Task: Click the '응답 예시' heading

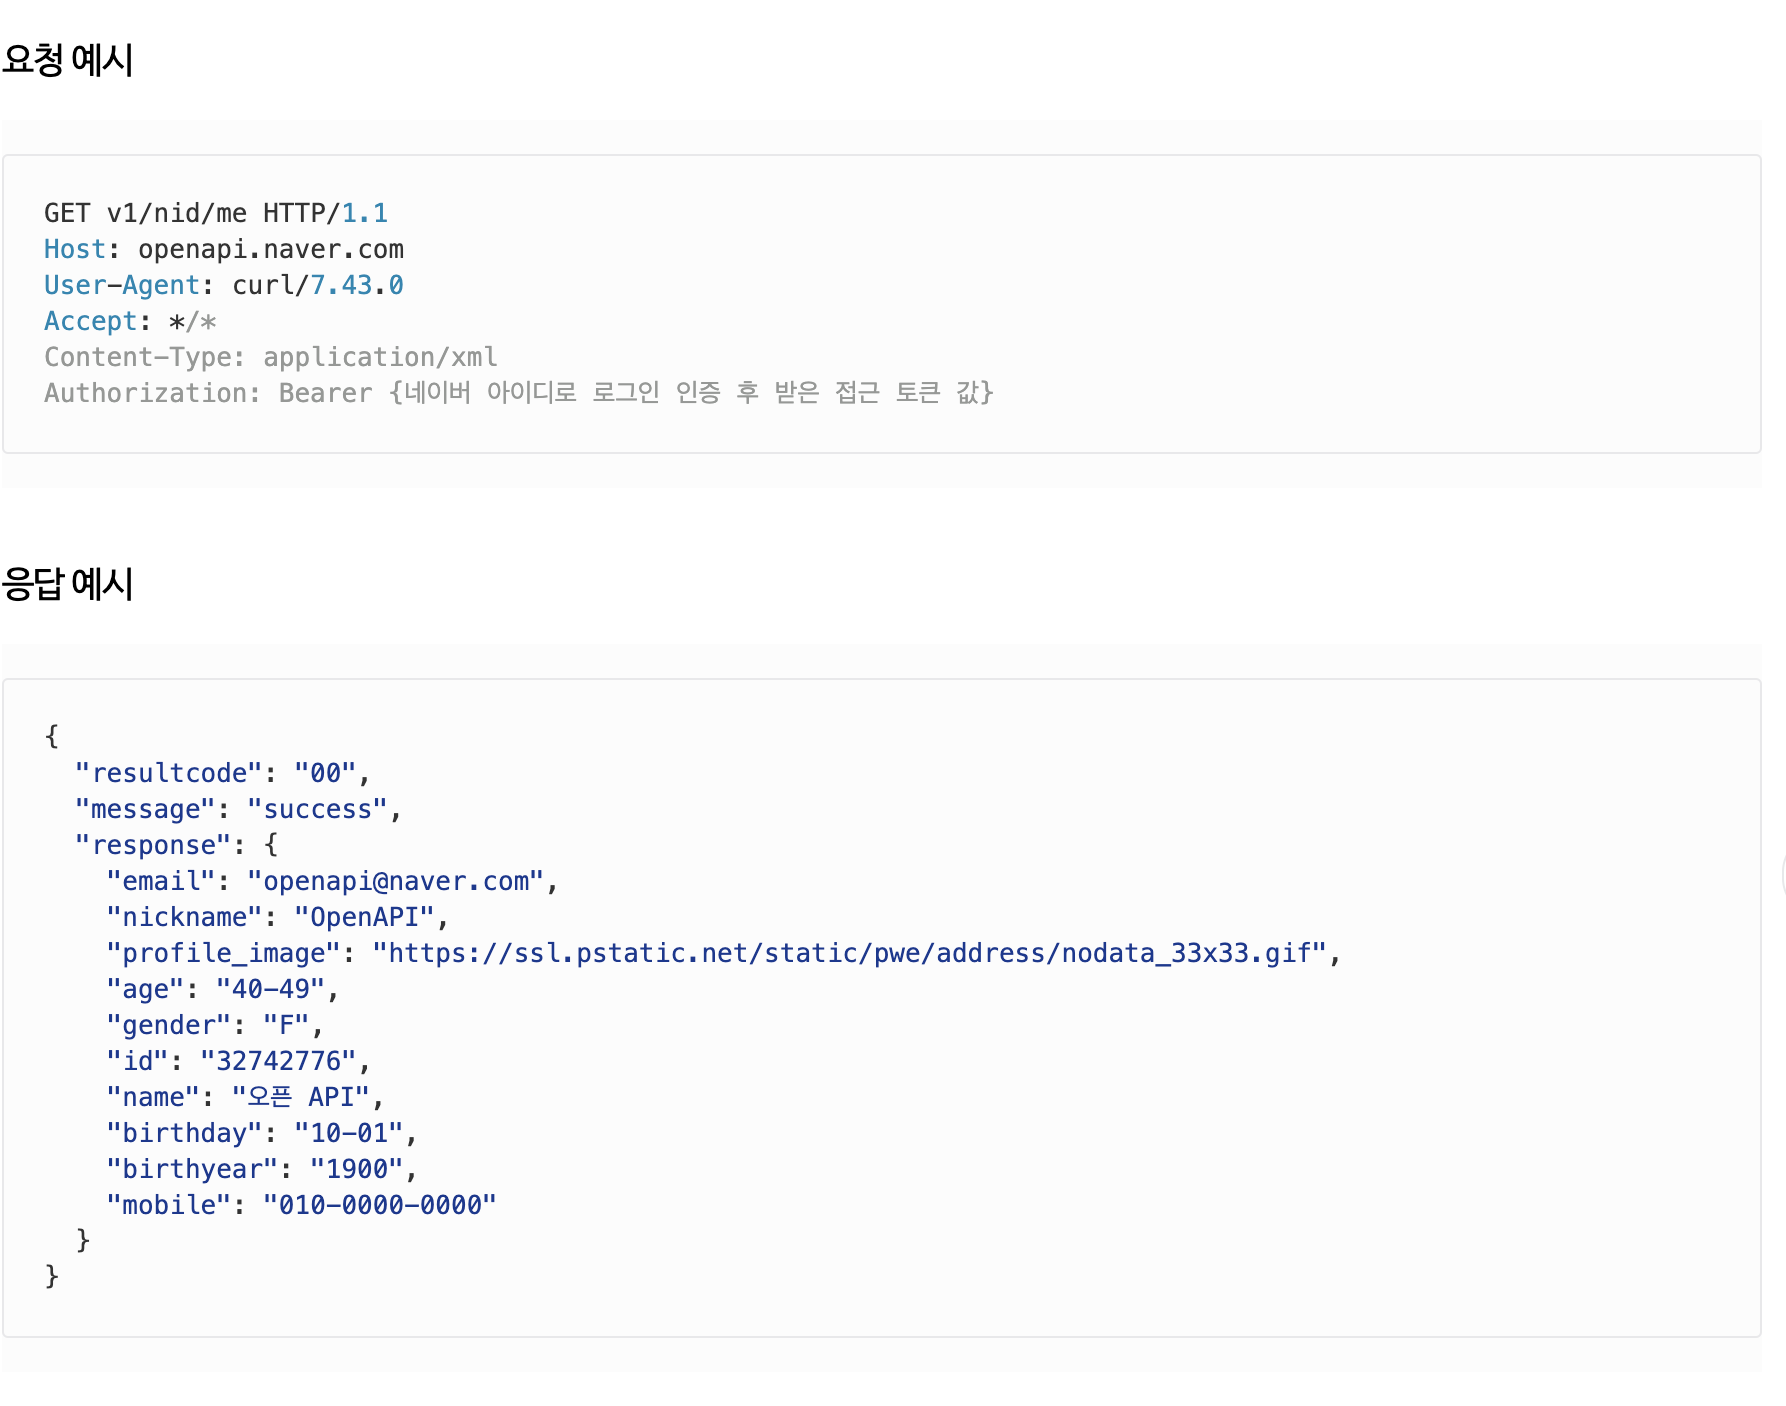Action: coord(67,584)
